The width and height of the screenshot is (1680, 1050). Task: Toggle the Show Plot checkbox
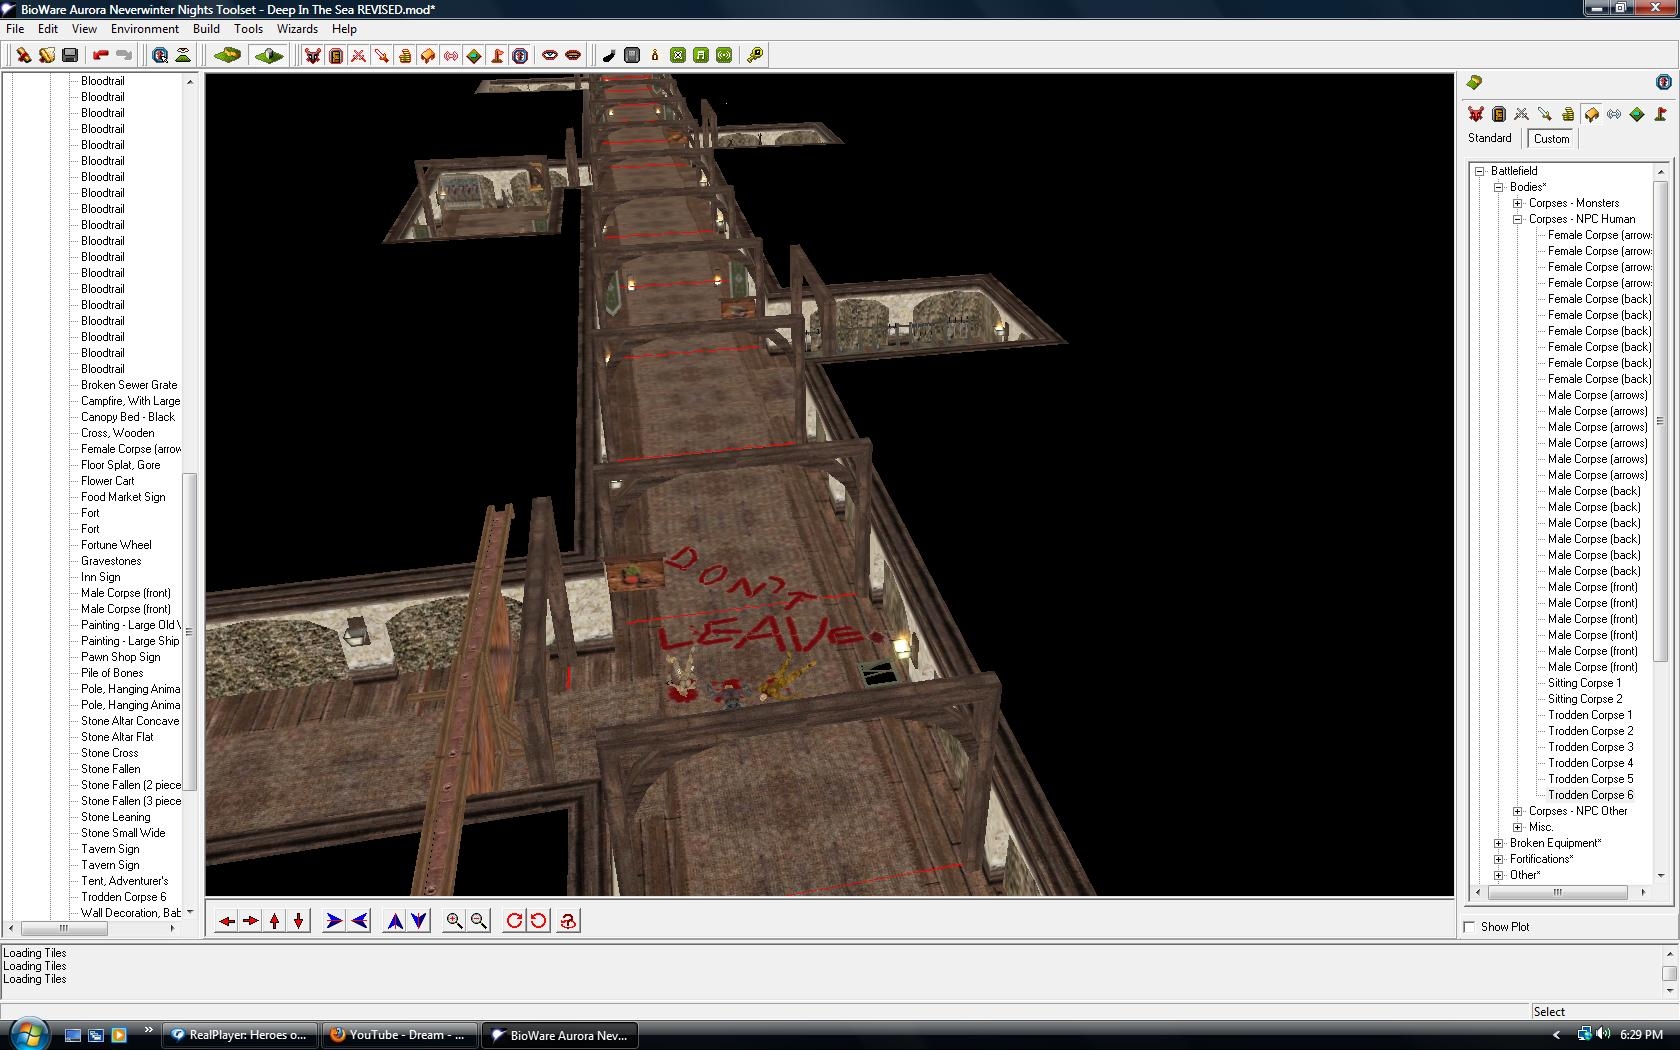1469,927
